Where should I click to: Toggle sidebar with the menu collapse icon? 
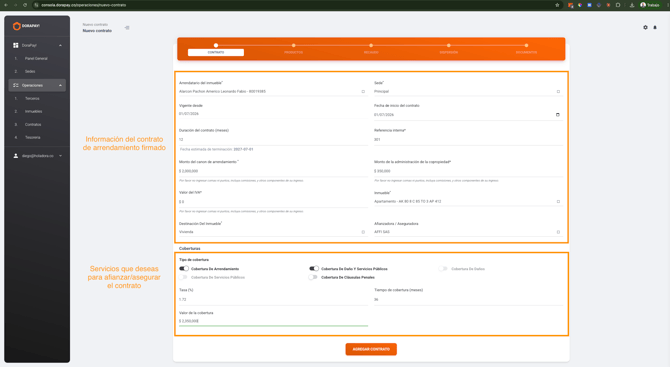(x=127, y=28)
